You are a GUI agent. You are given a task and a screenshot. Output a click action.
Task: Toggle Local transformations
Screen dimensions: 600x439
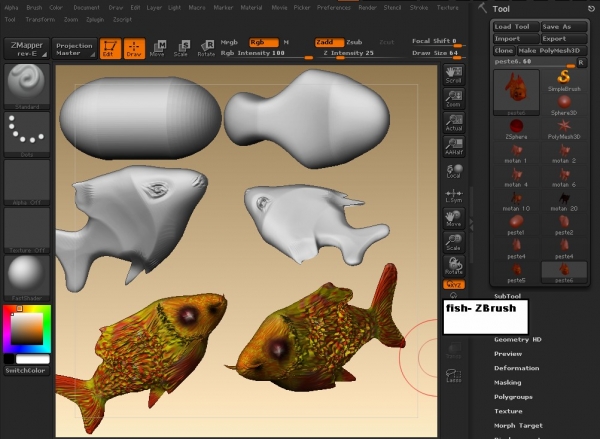[x=454, y=171]
